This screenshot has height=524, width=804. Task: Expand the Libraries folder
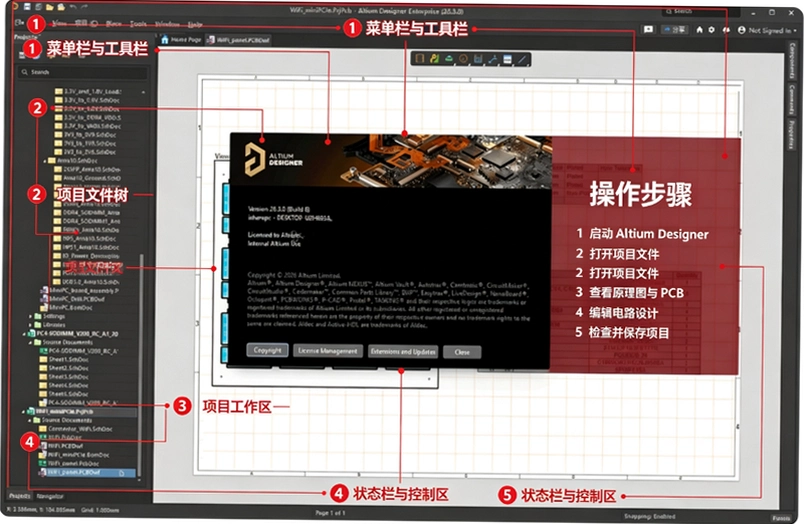30,325
